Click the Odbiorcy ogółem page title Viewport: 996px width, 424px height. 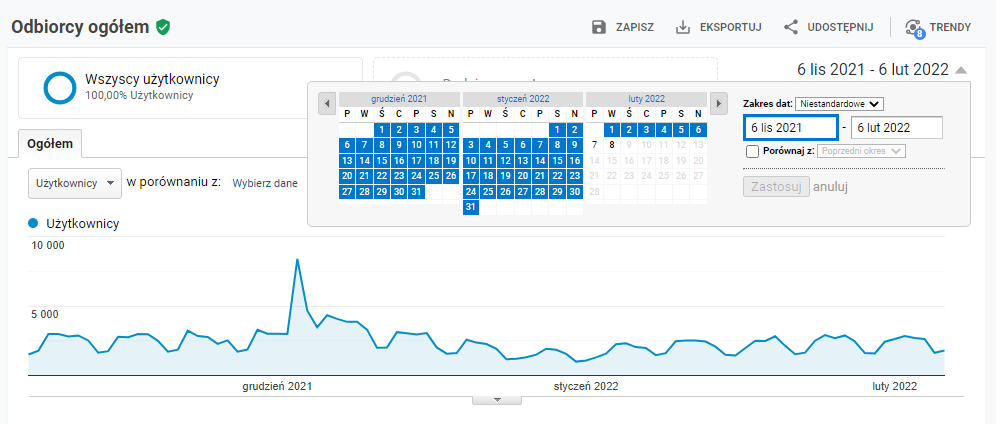pos(80,27)
